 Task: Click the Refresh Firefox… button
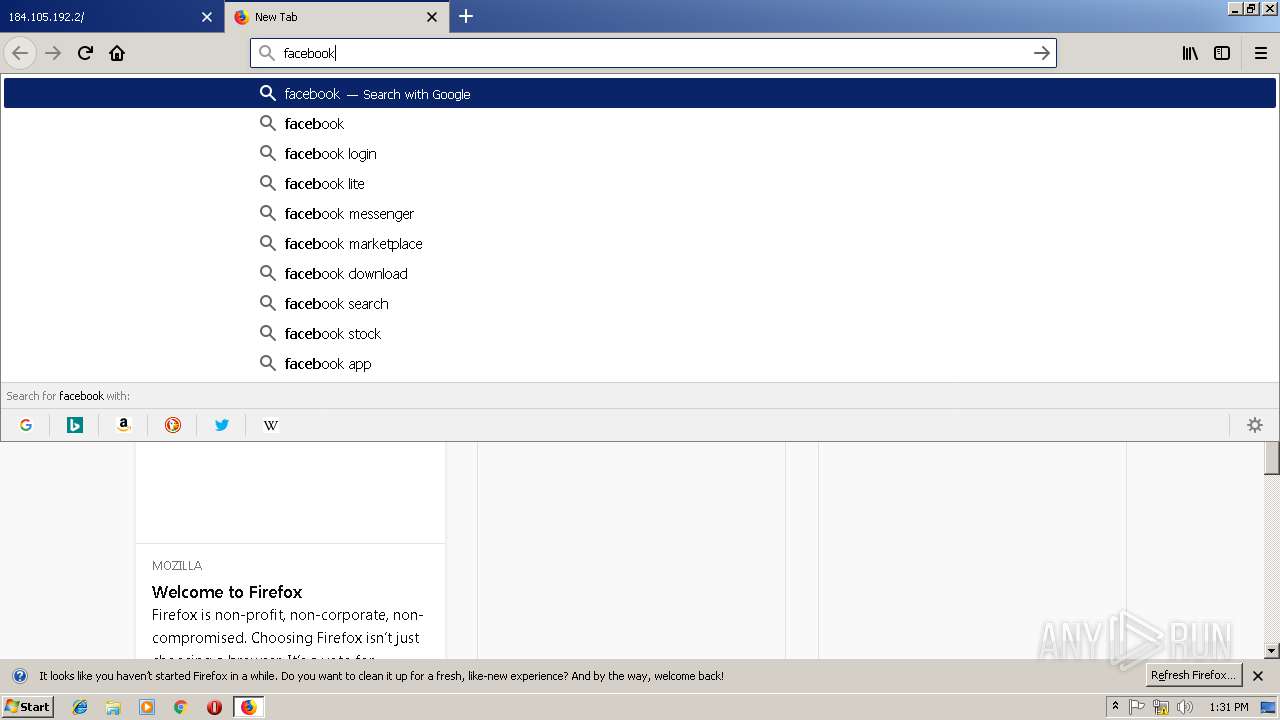[1193, 675]
